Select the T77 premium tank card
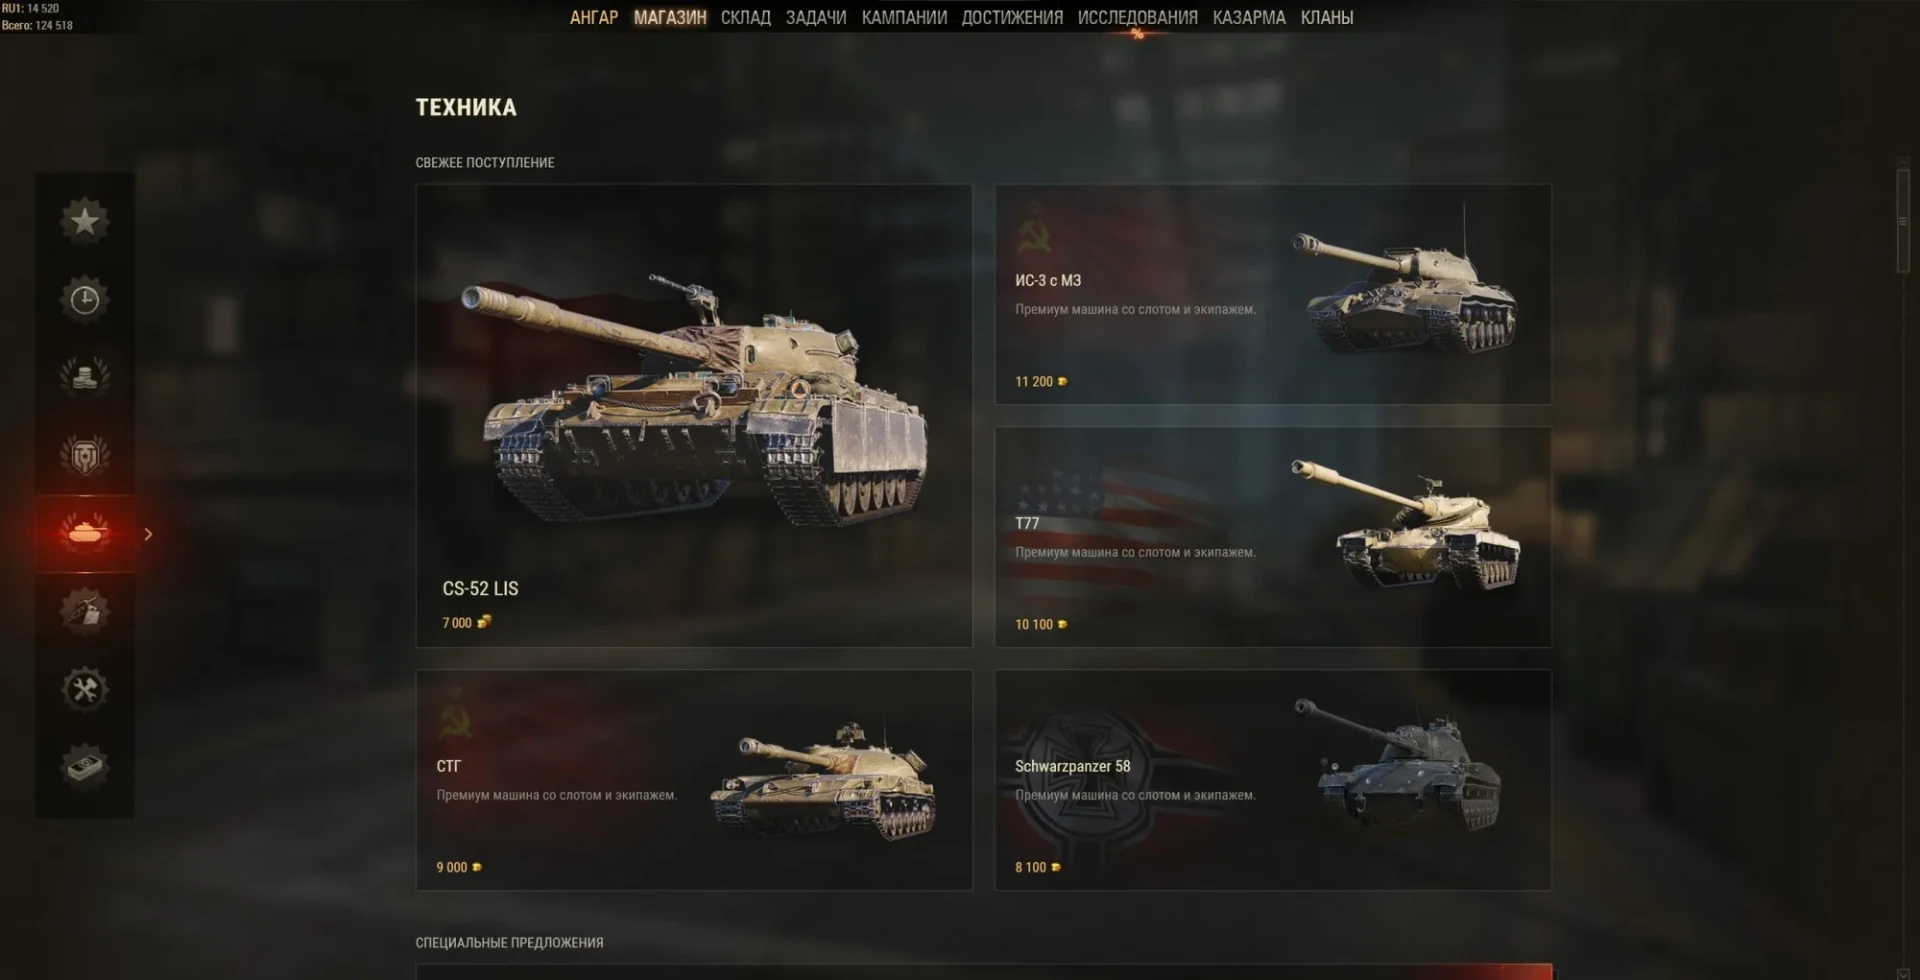1920x980 pixels. coord(1273,537)
